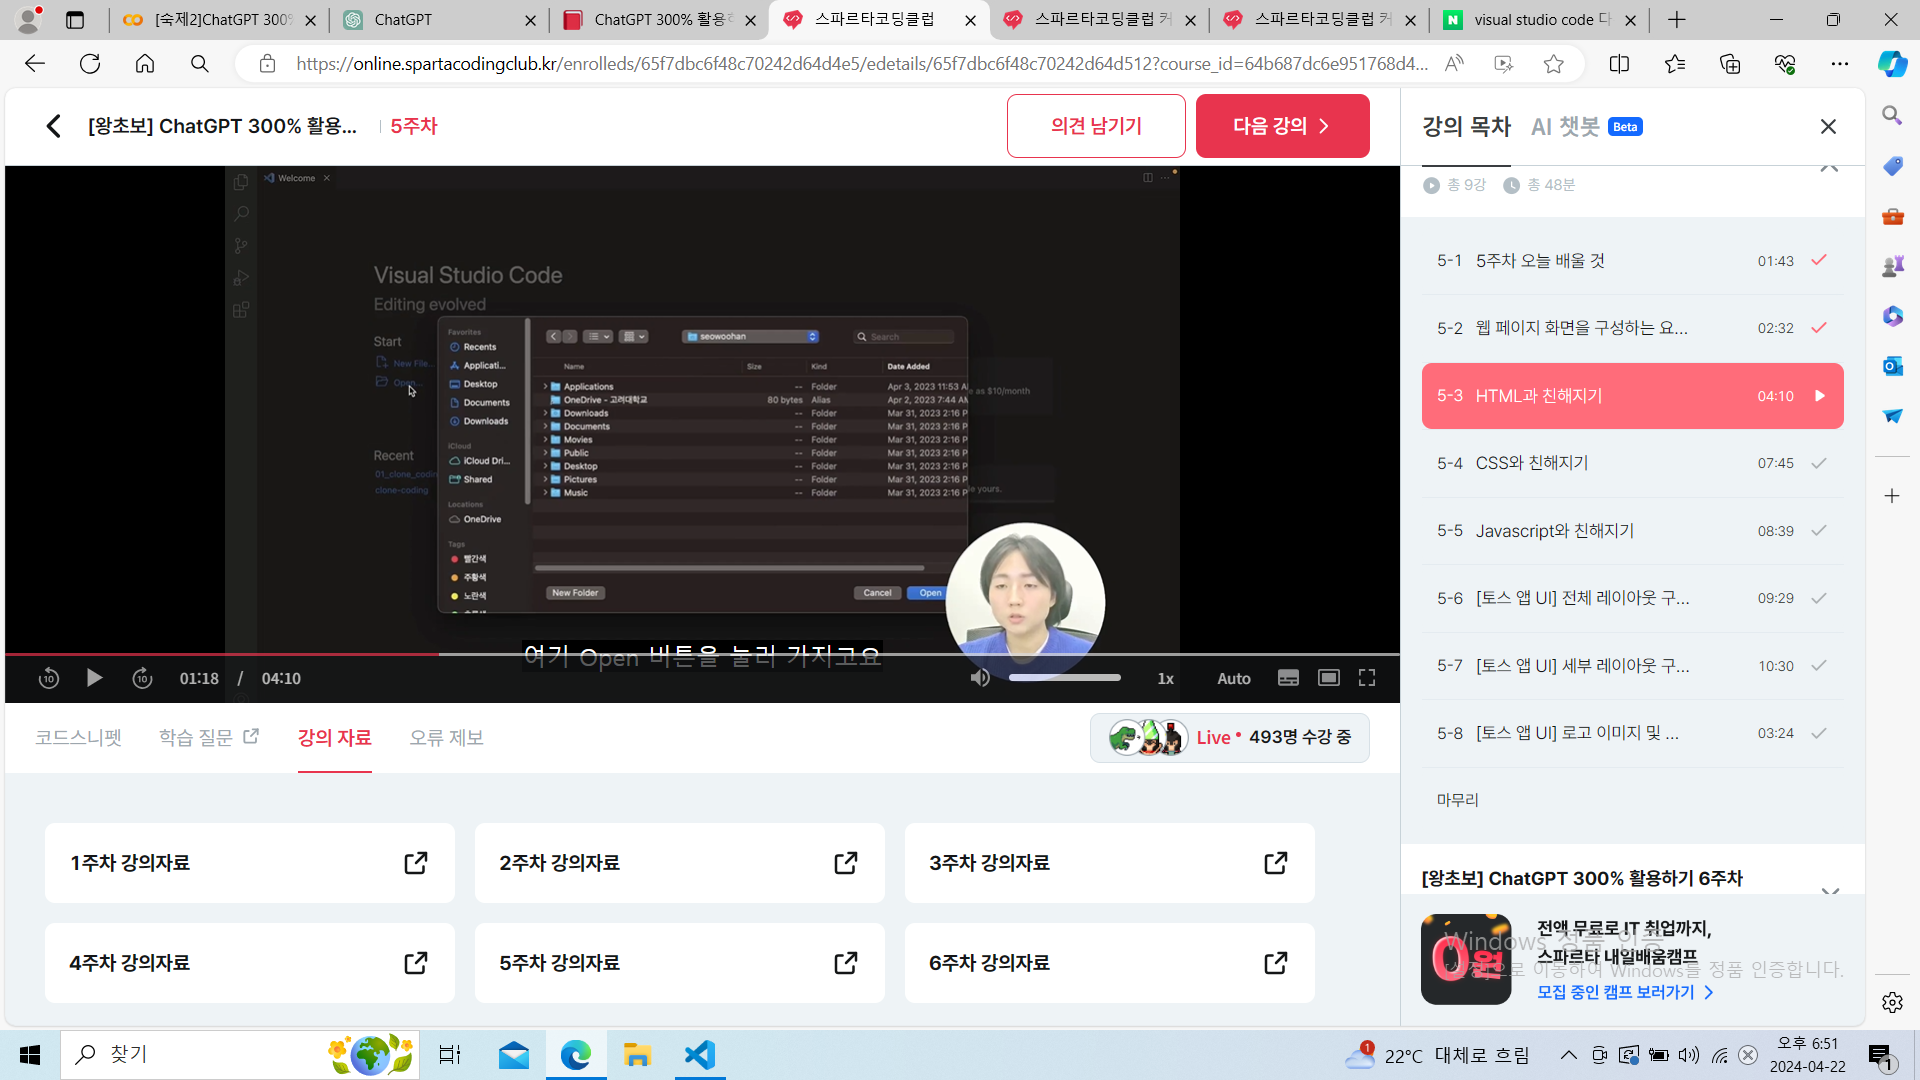
Task: Adjust the video volume slider
Action: pos(1065,678)
